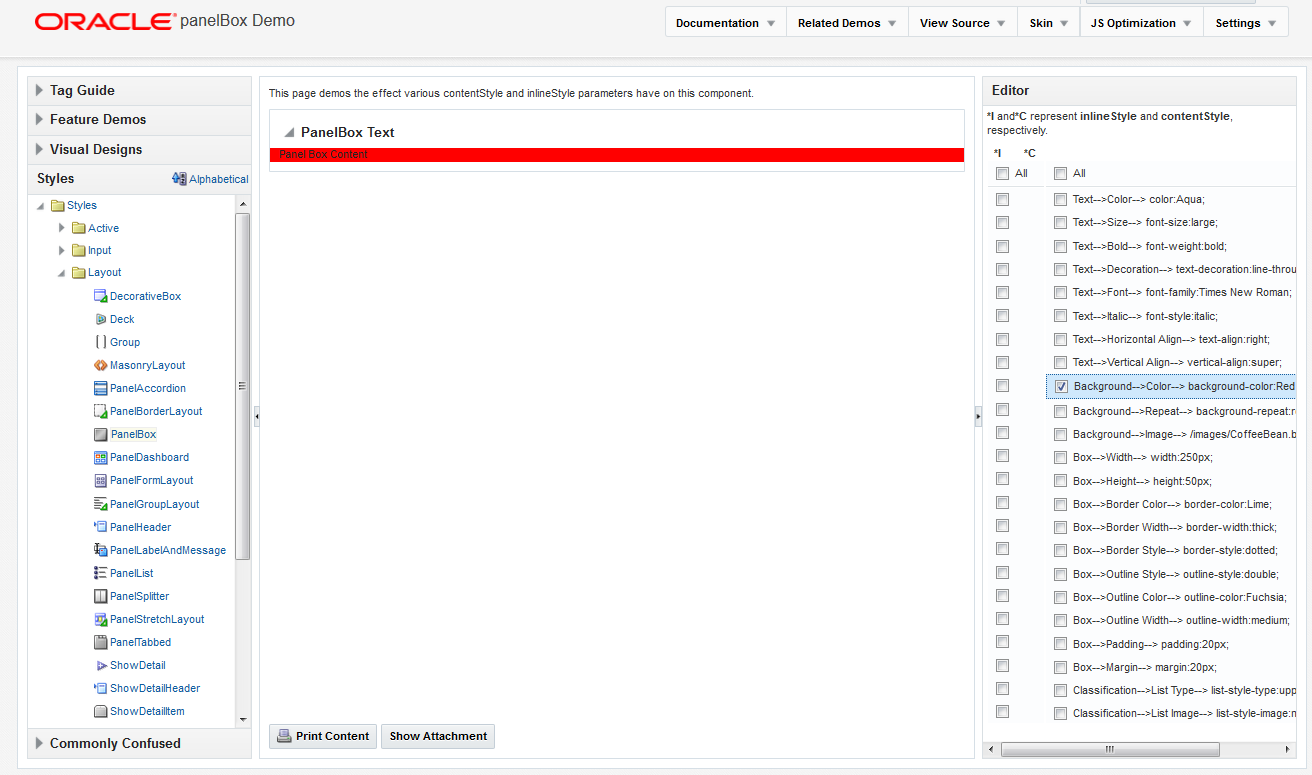Collapse the Editor pane splitter handle
1312x775 pixels.
coord(978,416)
